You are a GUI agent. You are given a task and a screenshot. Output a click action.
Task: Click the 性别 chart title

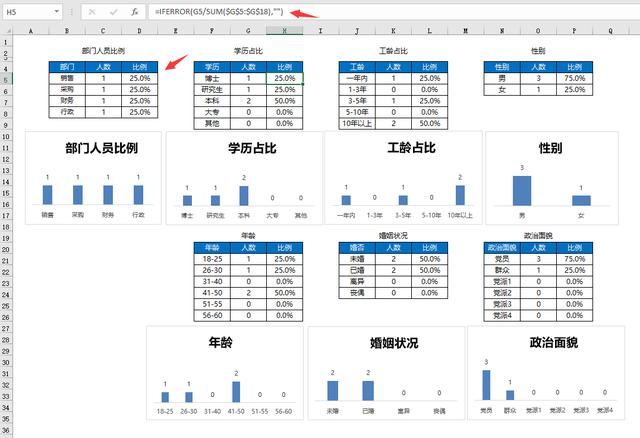click(550, 148)
